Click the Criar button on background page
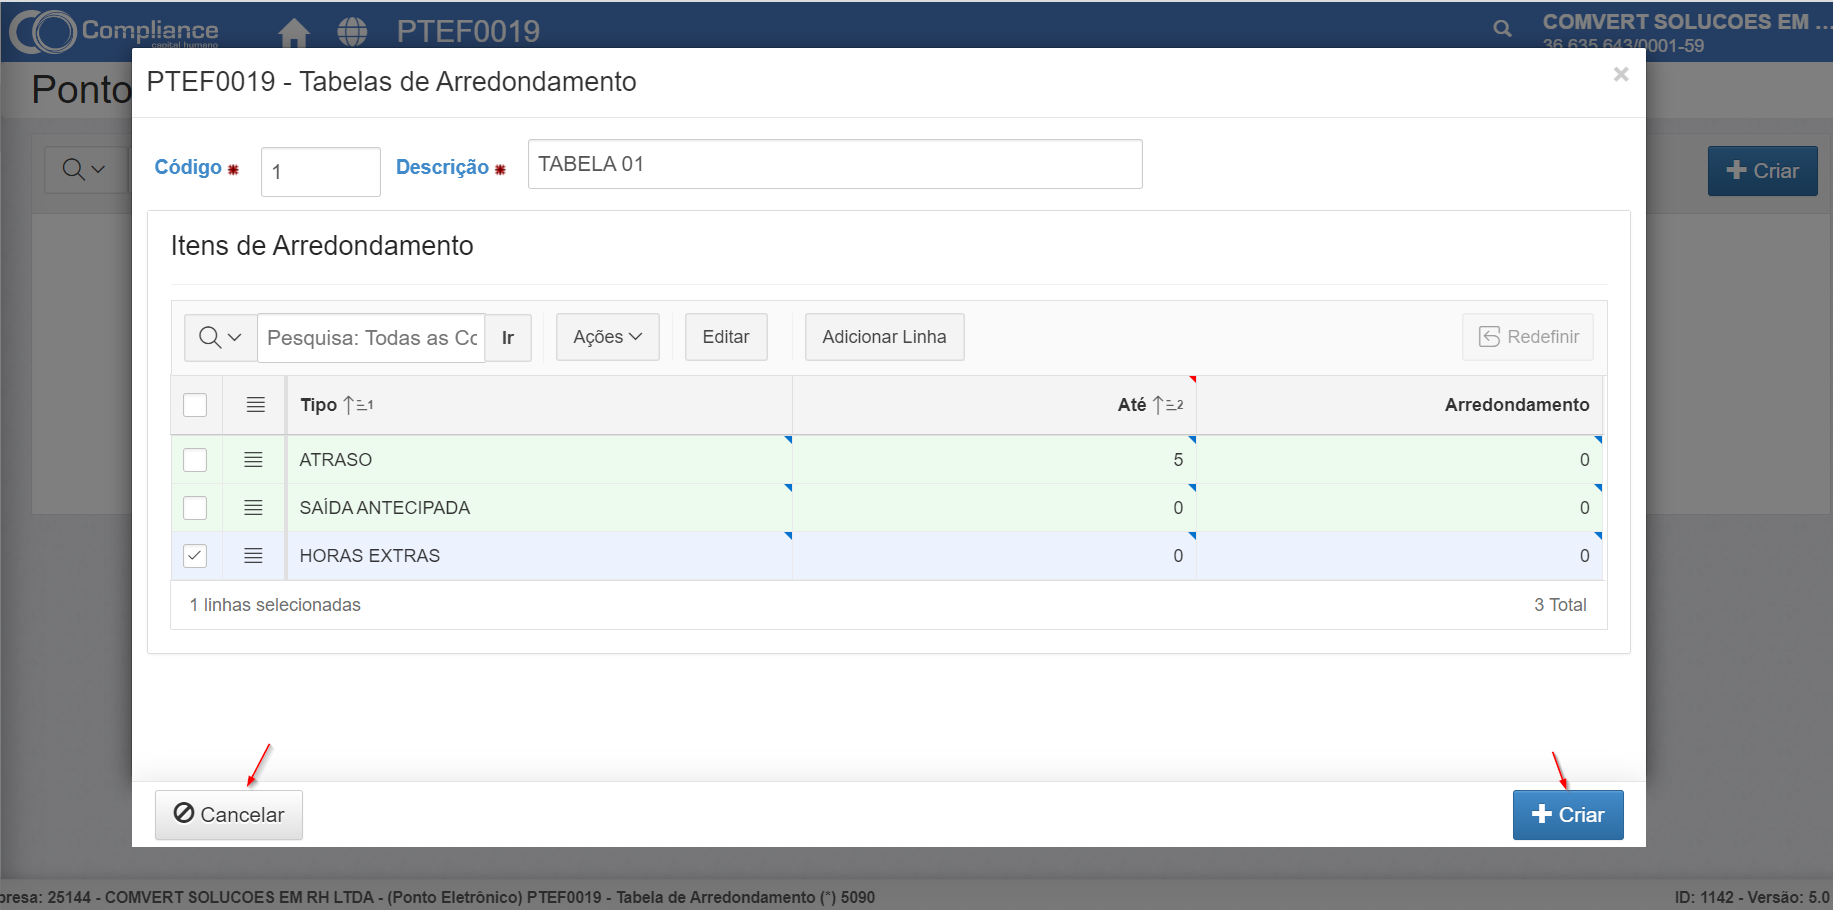Screen dimensions: 1833x910 1762,171
